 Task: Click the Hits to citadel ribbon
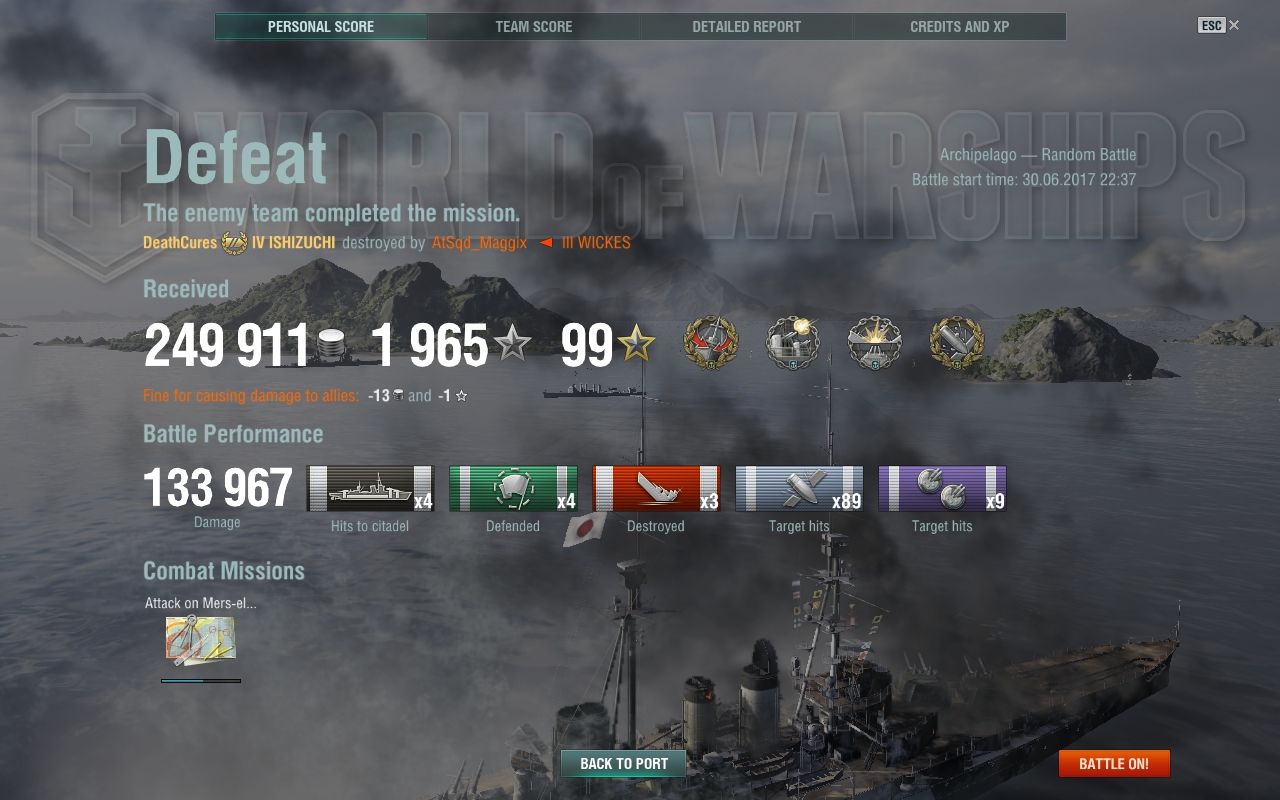pos(370,489)
